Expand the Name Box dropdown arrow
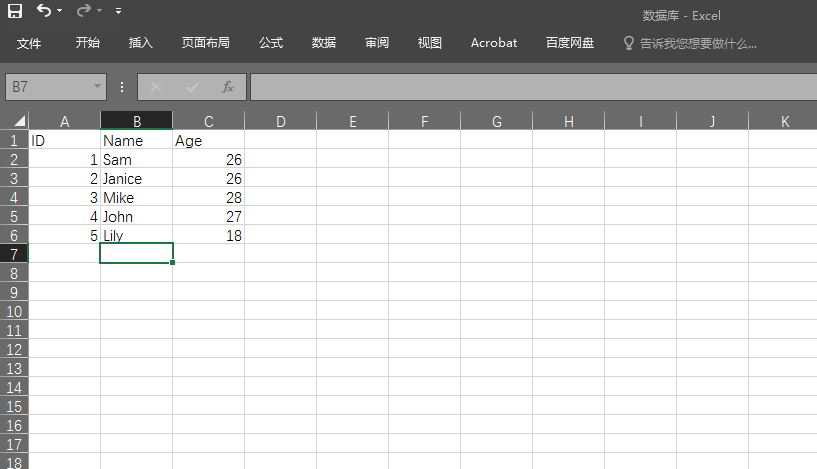 (97, 86)
